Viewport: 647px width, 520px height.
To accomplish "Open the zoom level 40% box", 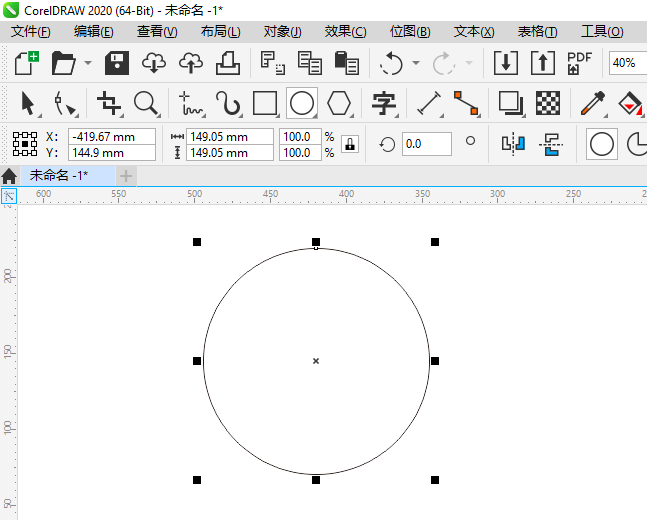I will (x=628, y=63).
